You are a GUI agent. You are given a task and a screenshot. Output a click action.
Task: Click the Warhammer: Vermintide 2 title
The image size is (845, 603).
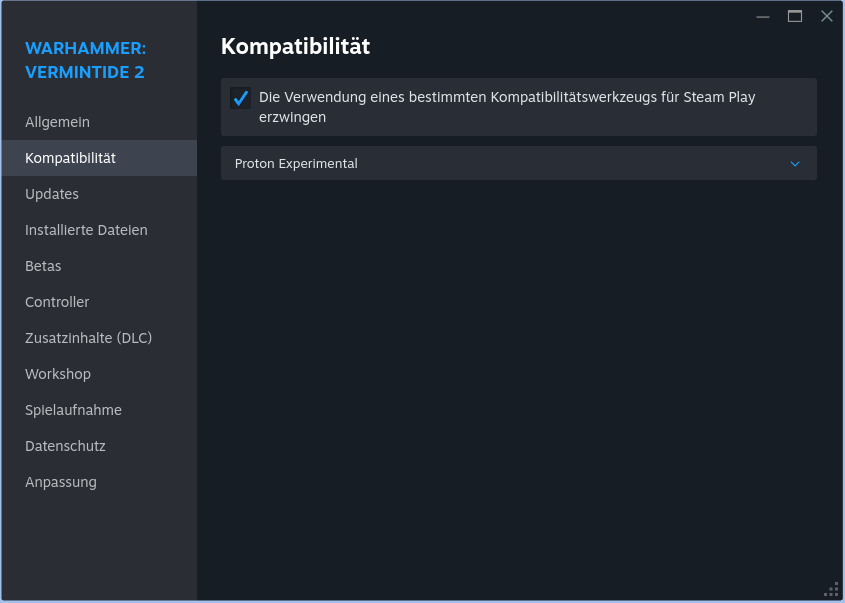click(85, 60)
